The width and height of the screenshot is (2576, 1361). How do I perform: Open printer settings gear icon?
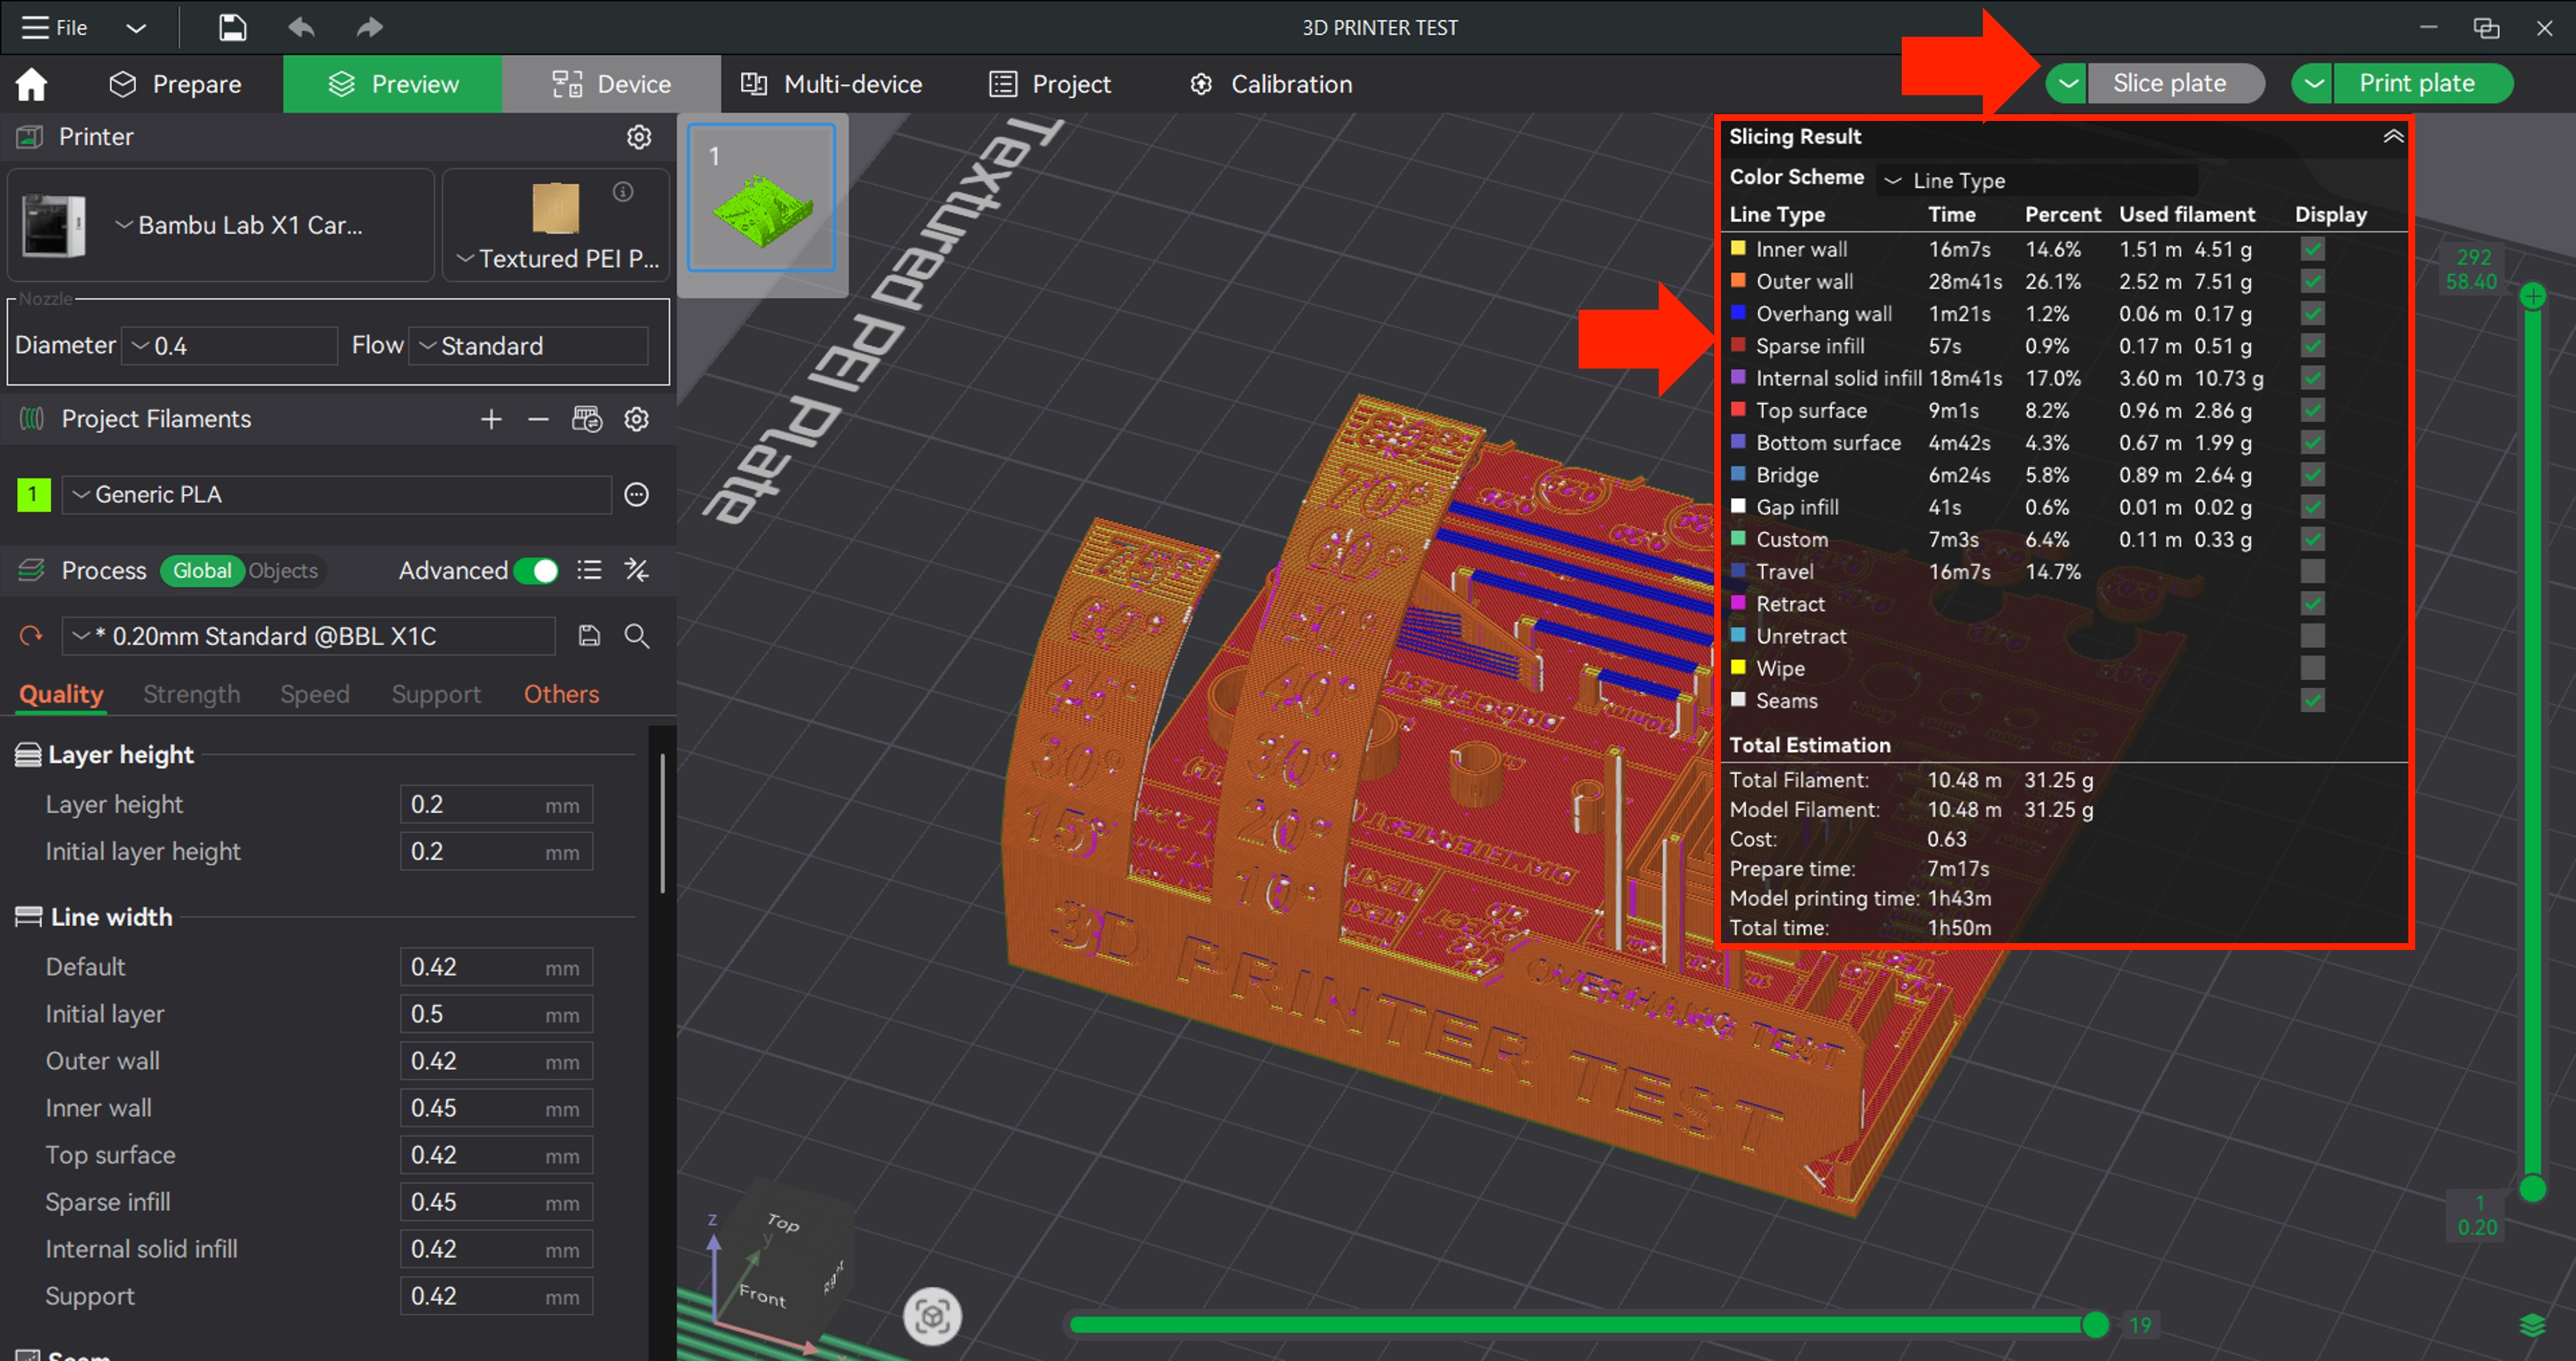pos(638,137)
